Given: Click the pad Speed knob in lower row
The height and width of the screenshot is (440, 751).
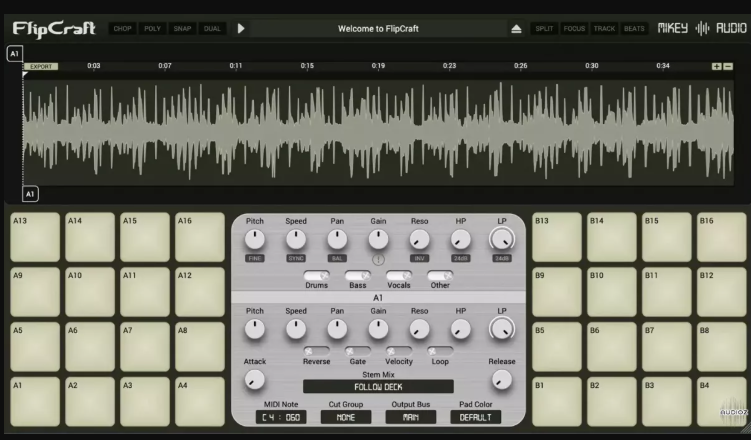Looking at the screenshot, I should (296, 329).
